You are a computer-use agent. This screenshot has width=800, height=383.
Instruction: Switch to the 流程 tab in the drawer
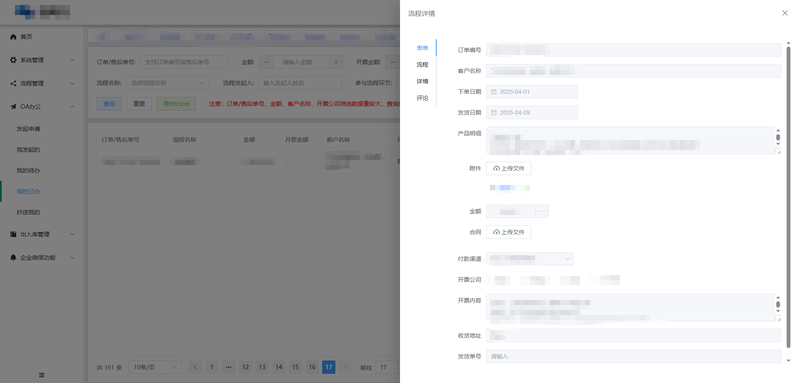click(x=422, y=65)
